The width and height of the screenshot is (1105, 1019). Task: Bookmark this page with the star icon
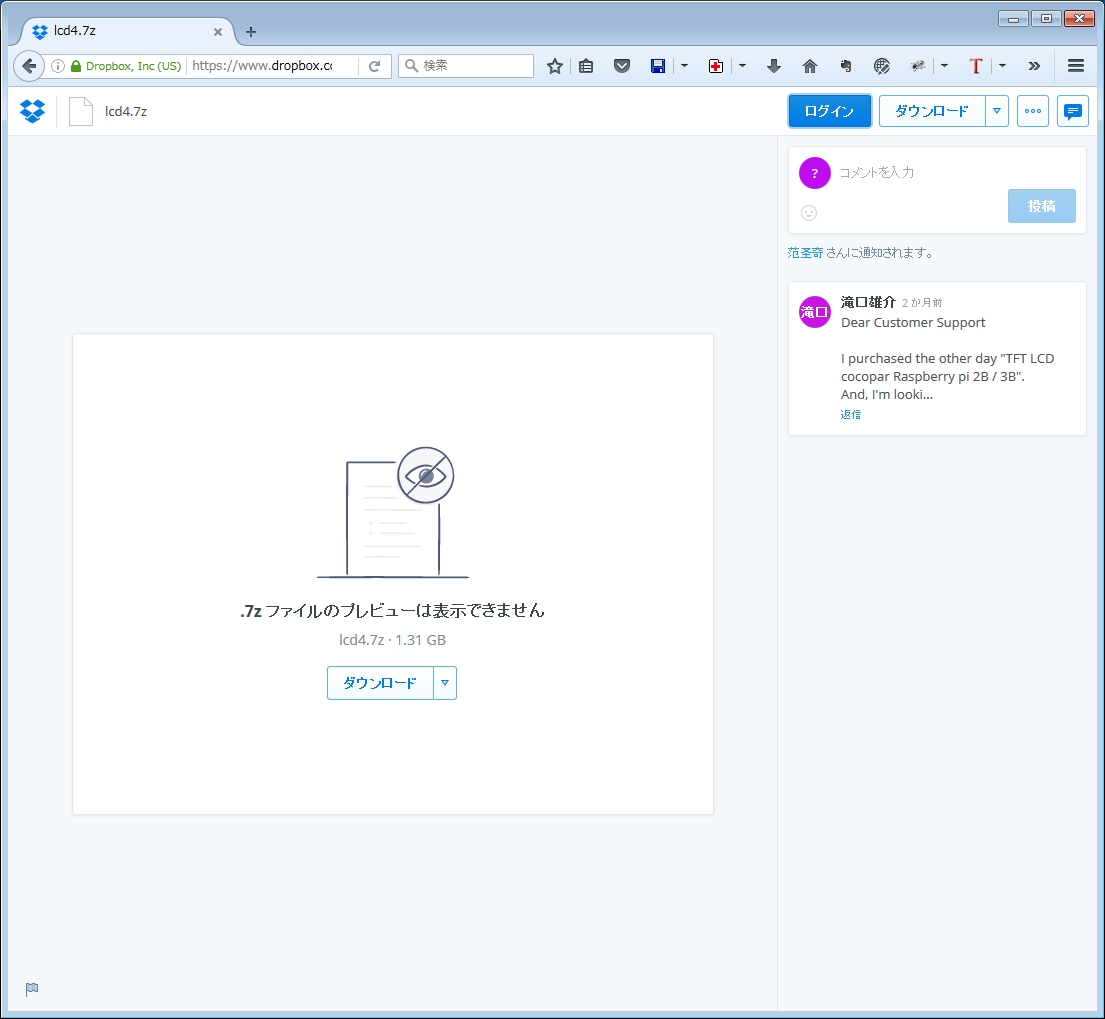pos(555,66)
